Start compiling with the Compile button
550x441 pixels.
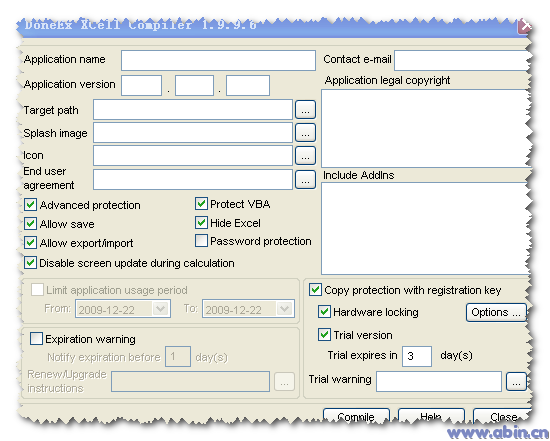point(356,416)
